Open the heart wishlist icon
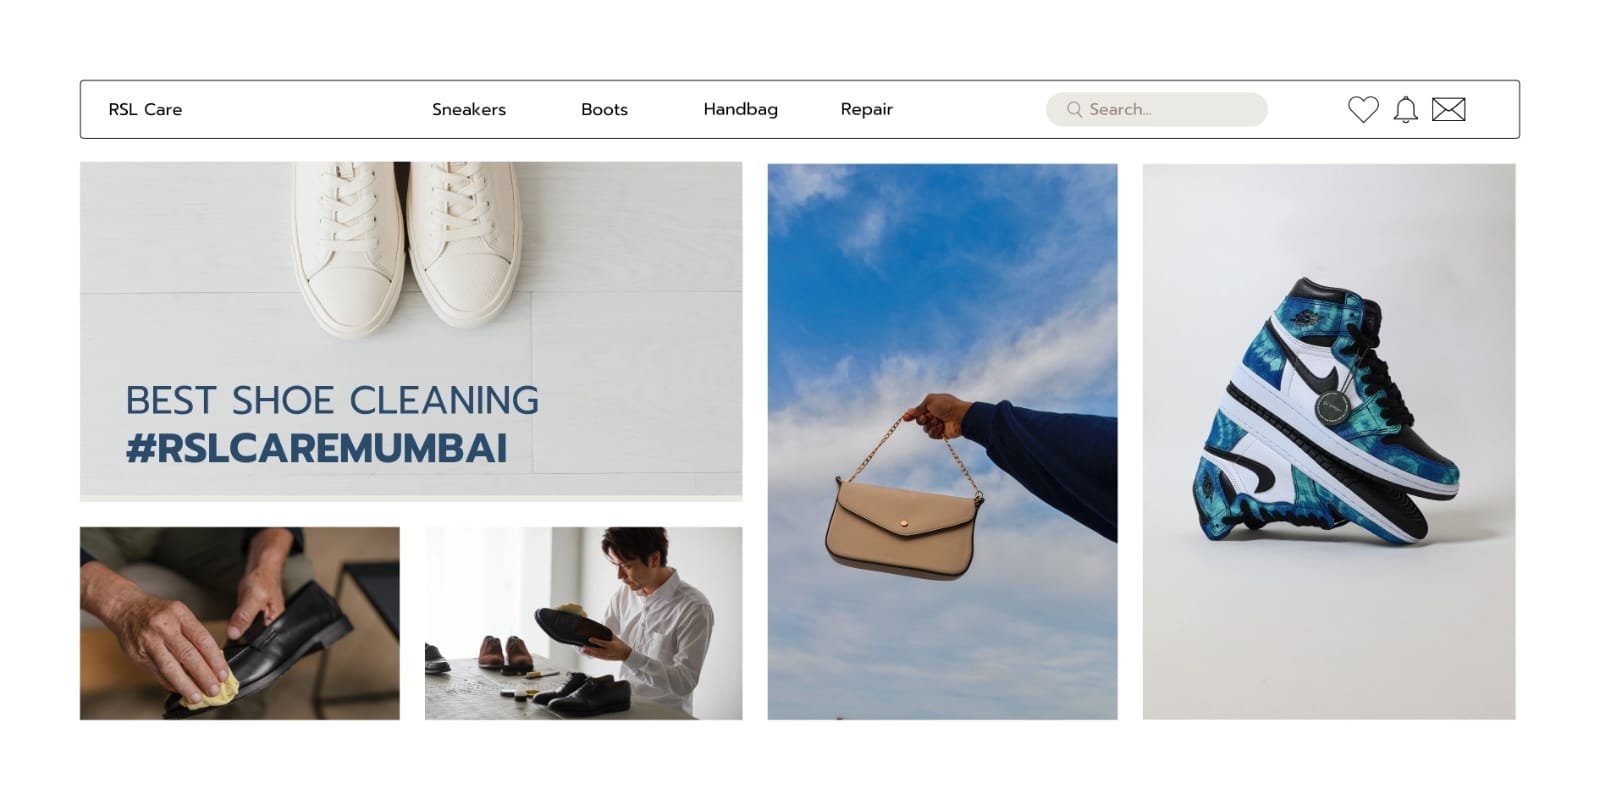This screenshot has height=800, width=1600. [x=1363, y=109]
